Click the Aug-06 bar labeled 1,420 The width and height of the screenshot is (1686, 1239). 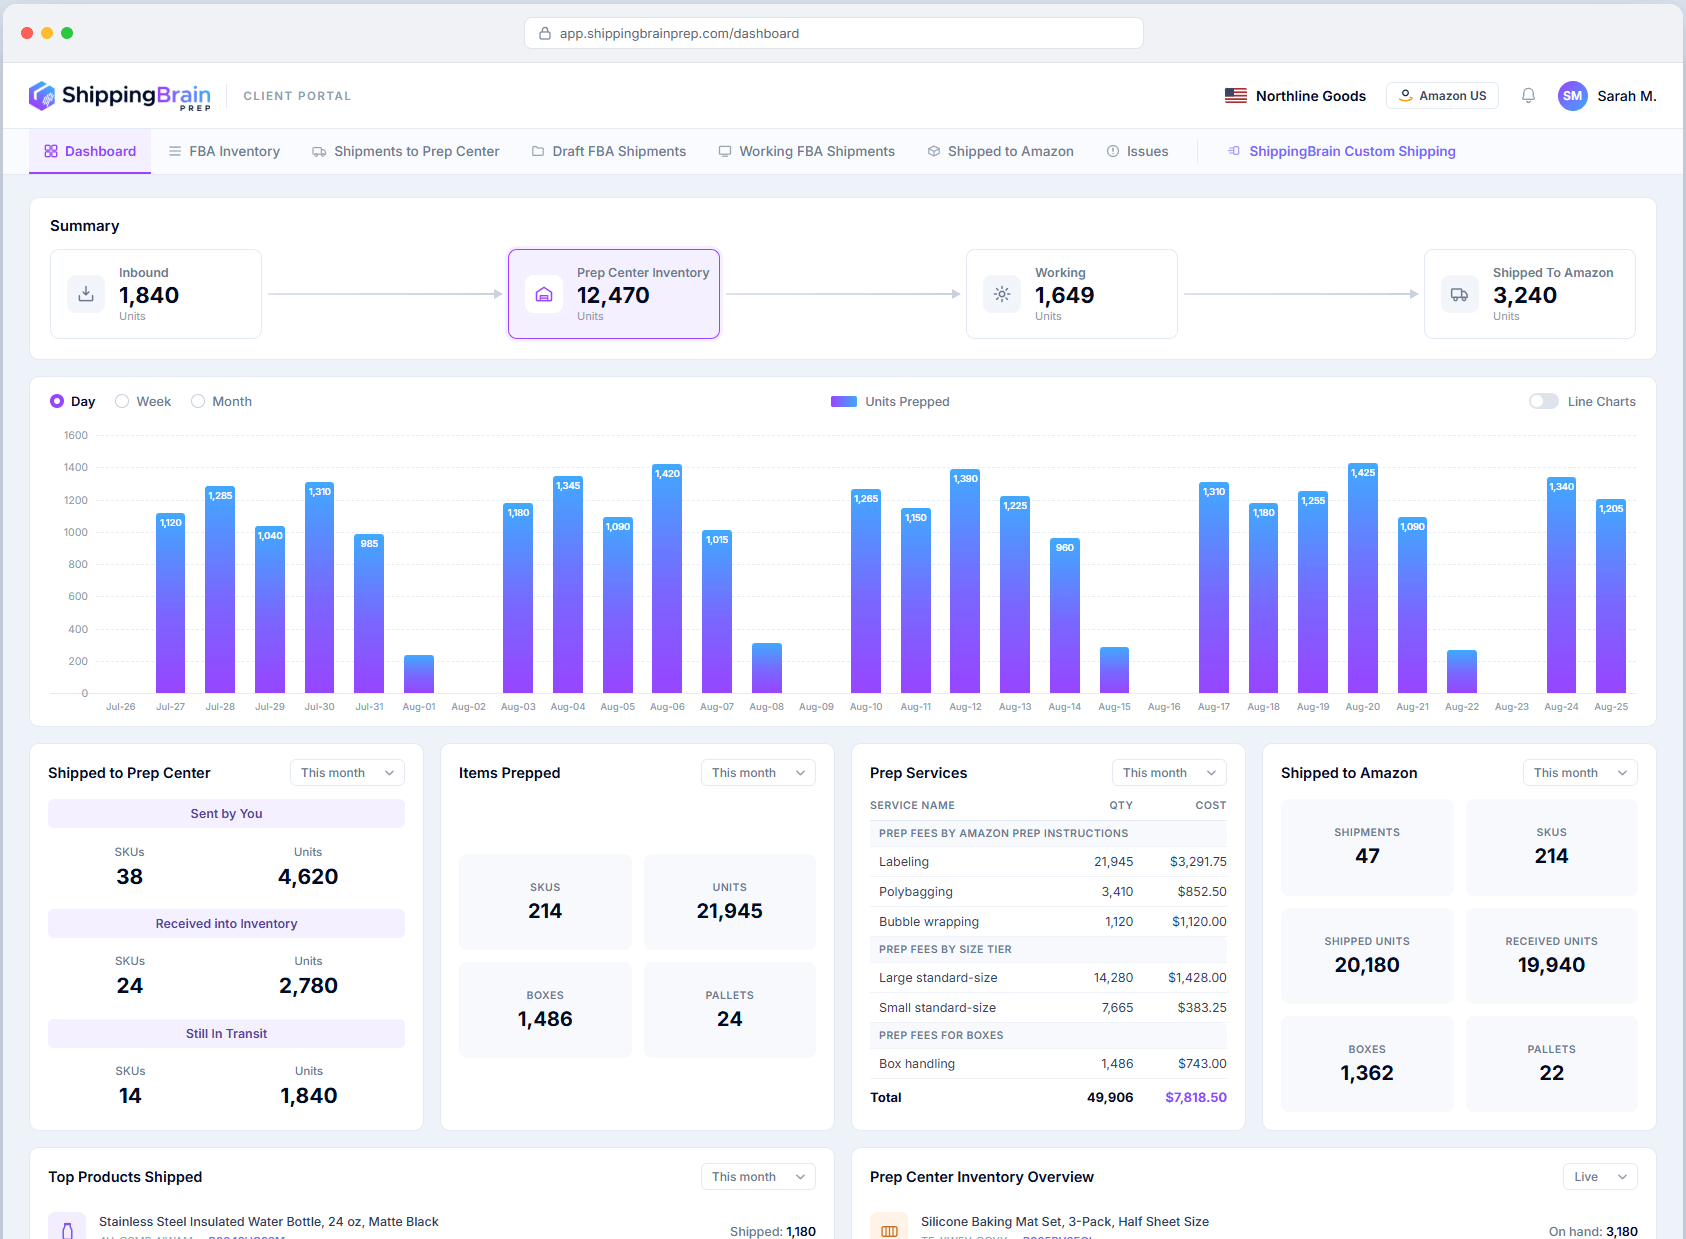click(667, 578)
